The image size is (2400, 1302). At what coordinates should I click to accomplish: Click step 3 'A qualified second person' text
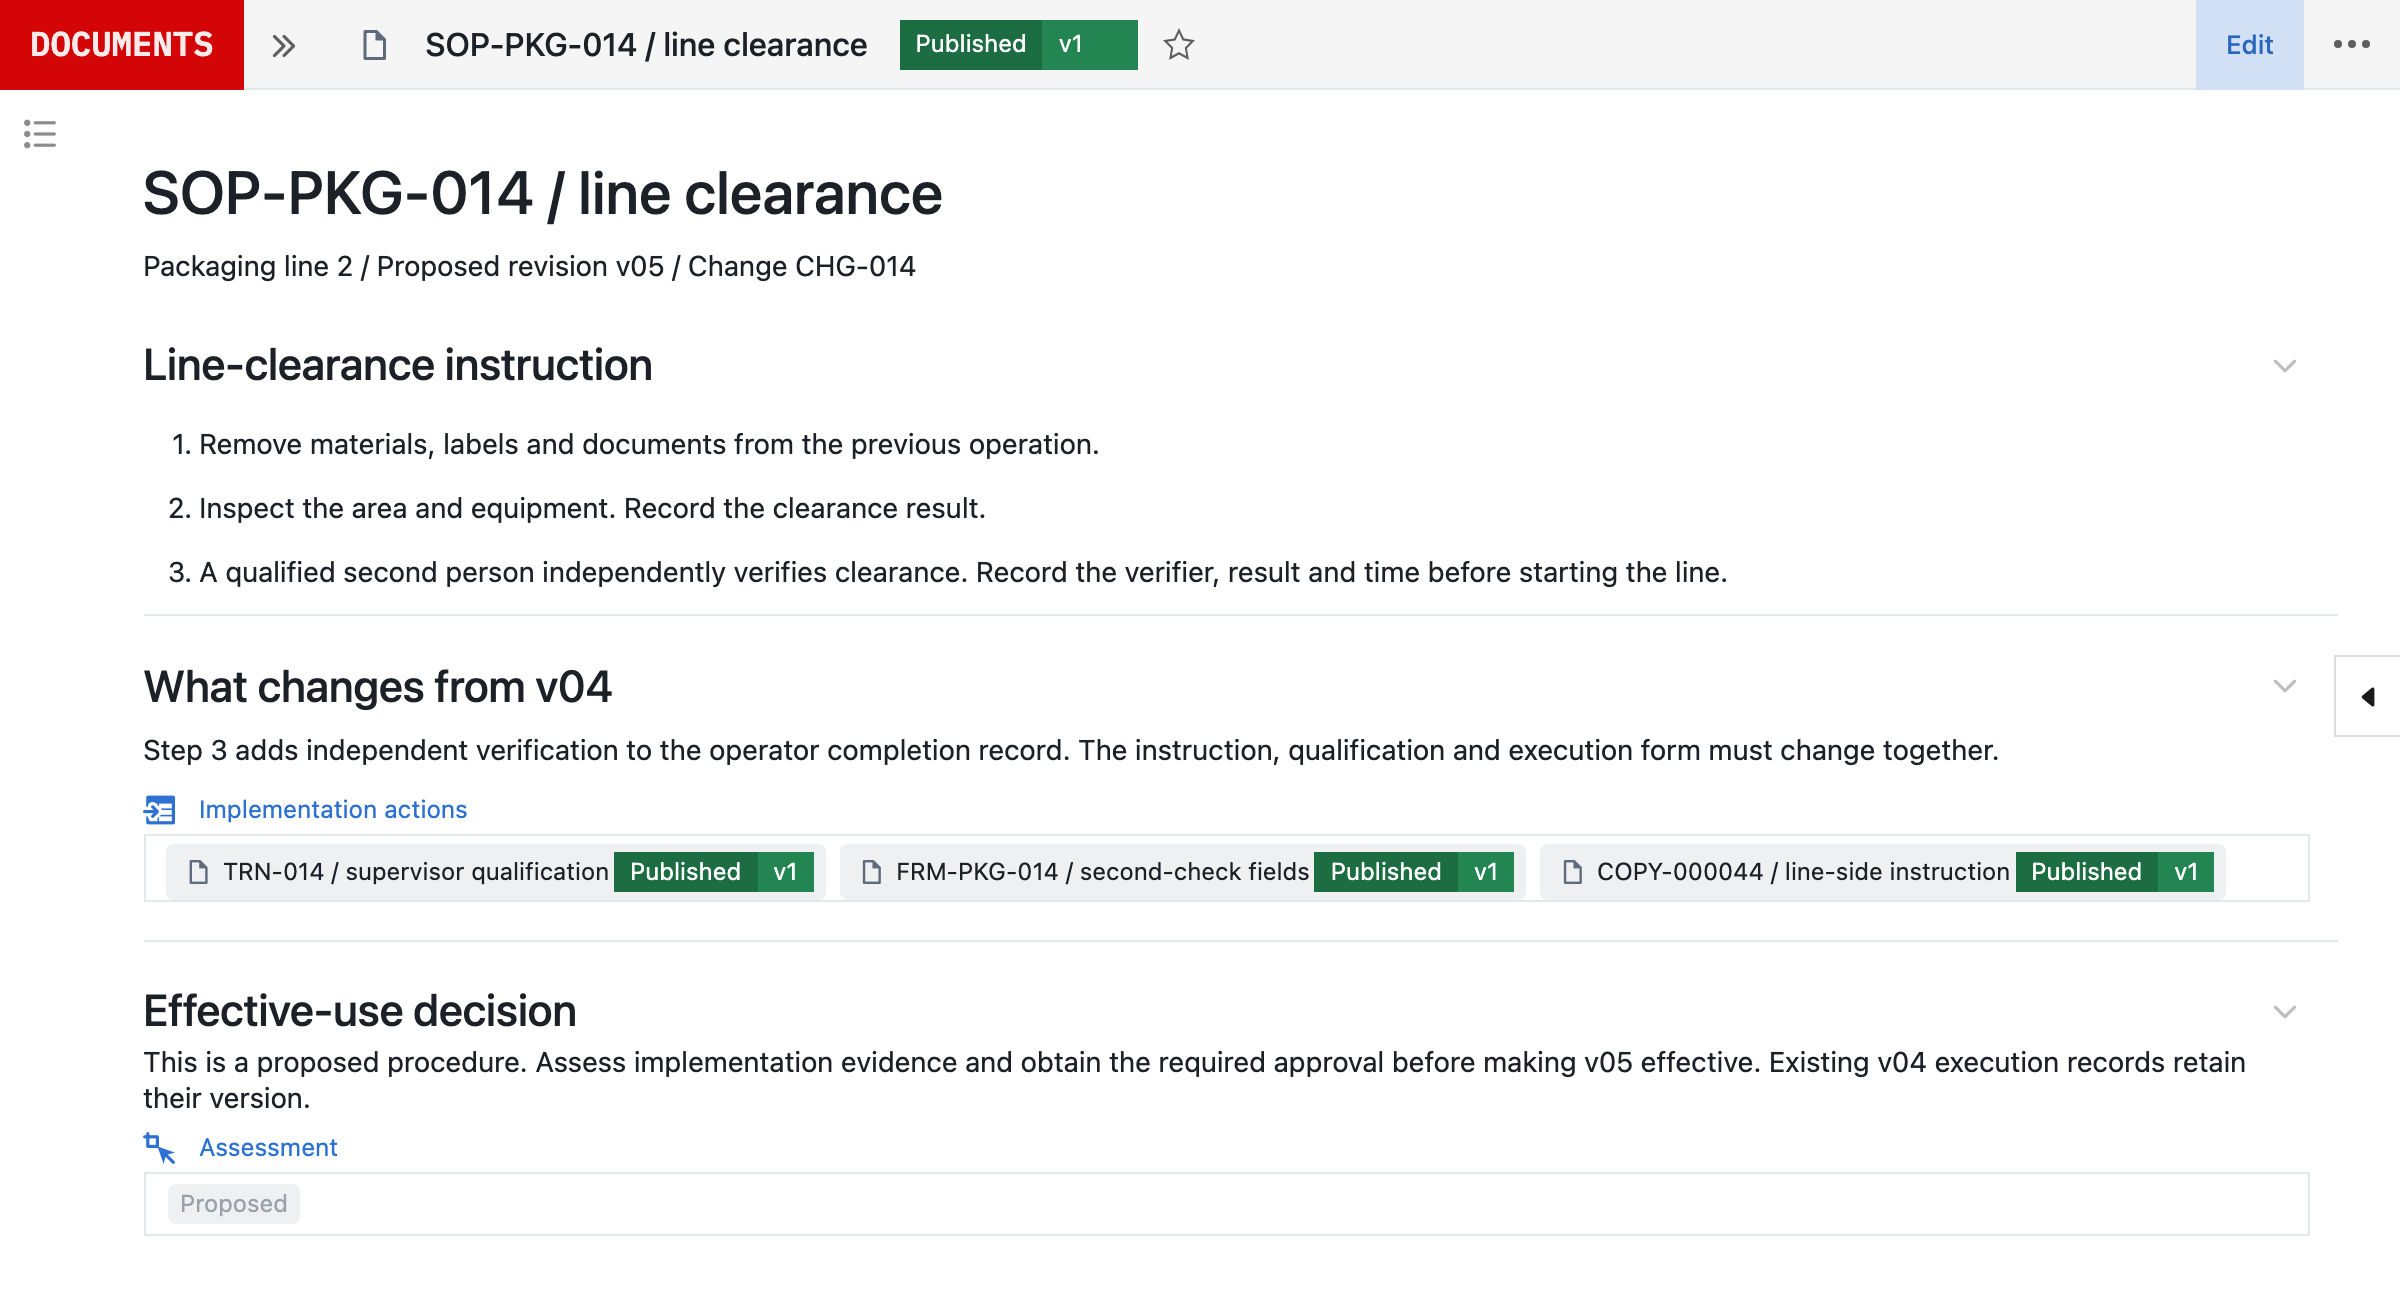963,572
